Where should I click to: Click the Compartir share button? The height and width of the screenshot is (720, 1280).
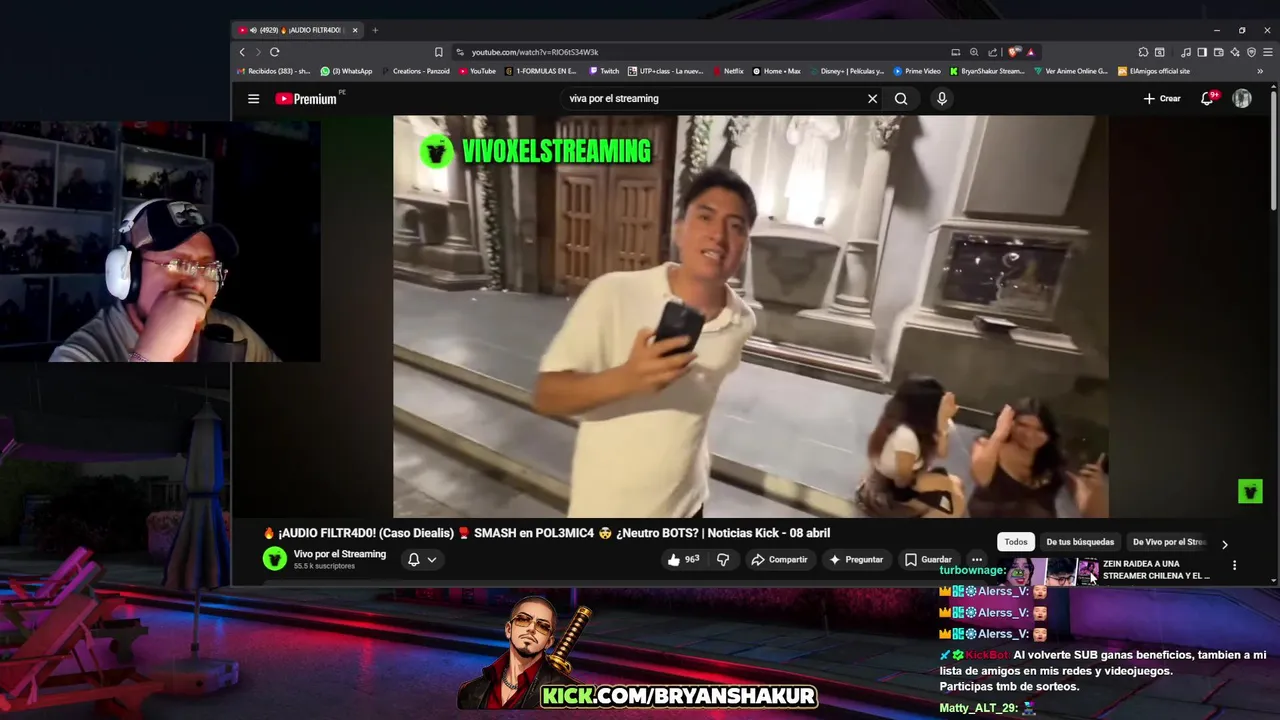(779, 560)
